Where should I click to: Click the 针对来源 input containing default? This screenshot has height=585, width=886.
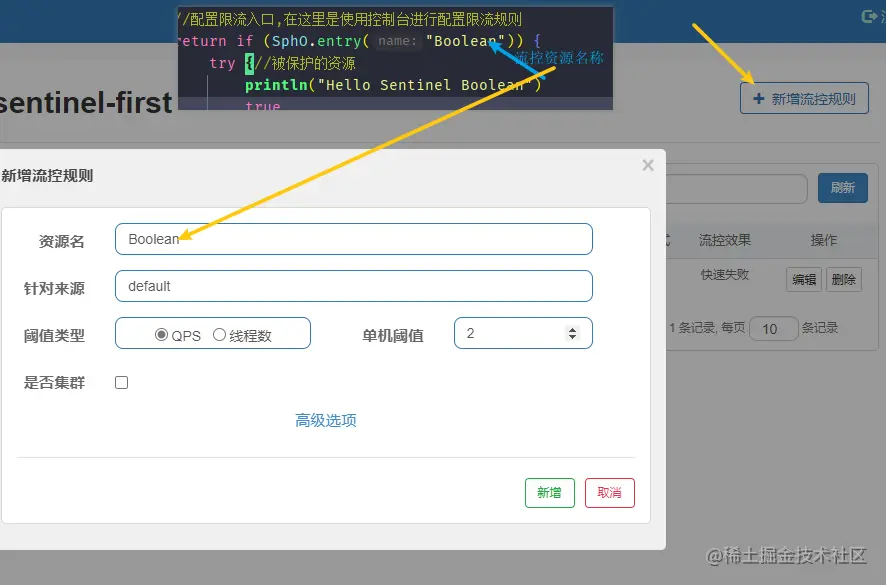[354, 286]
